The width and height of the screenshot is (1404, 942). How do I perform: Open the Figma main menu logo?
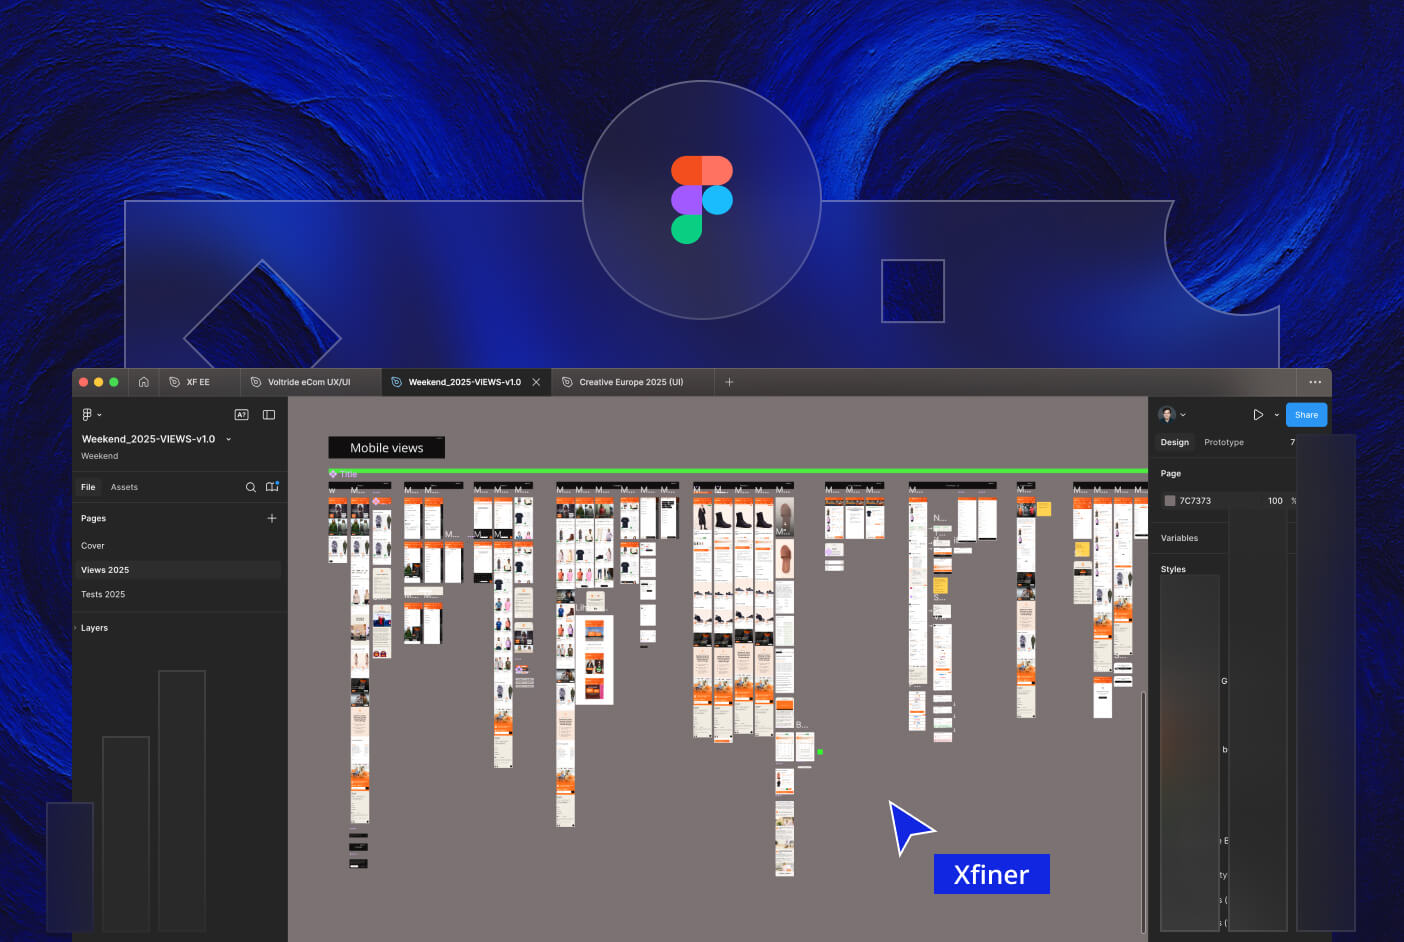click(87, 414)
